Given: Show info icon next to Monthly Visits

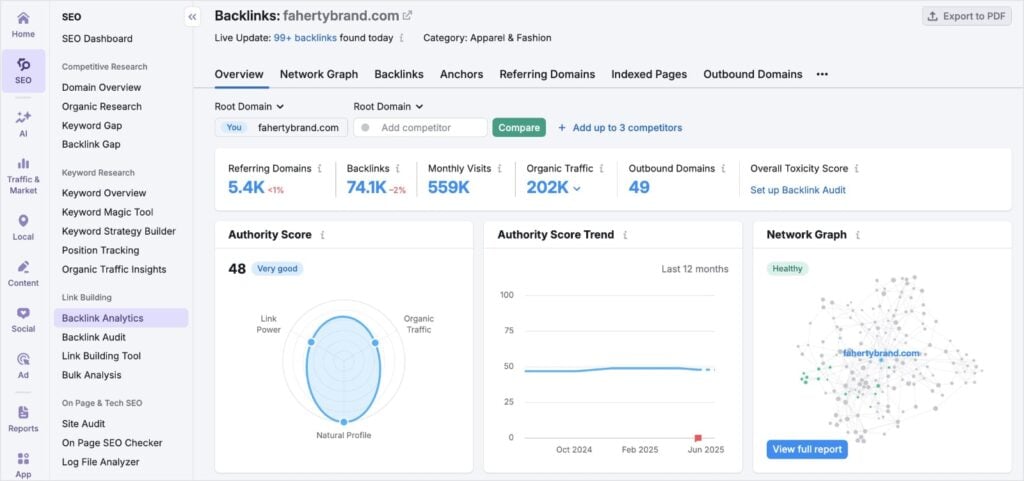Looking at the screenshot, I should [x=500, y=168].
